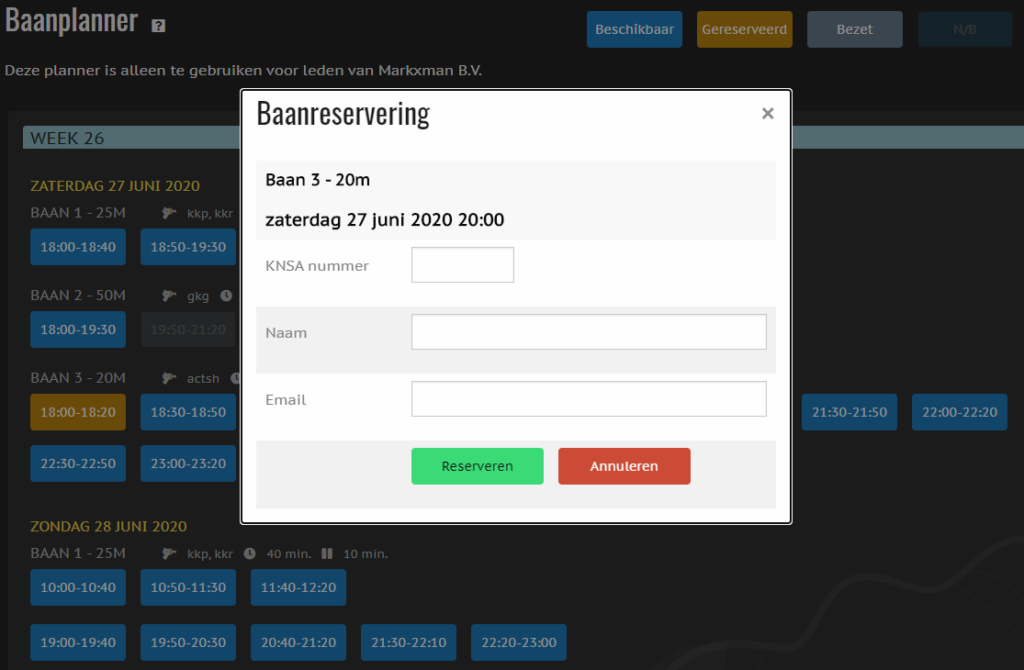This screenshot has height=670, width=1024.
Task: Select Sunday's 11:40-12:20 slot
Action: [298, 588]
